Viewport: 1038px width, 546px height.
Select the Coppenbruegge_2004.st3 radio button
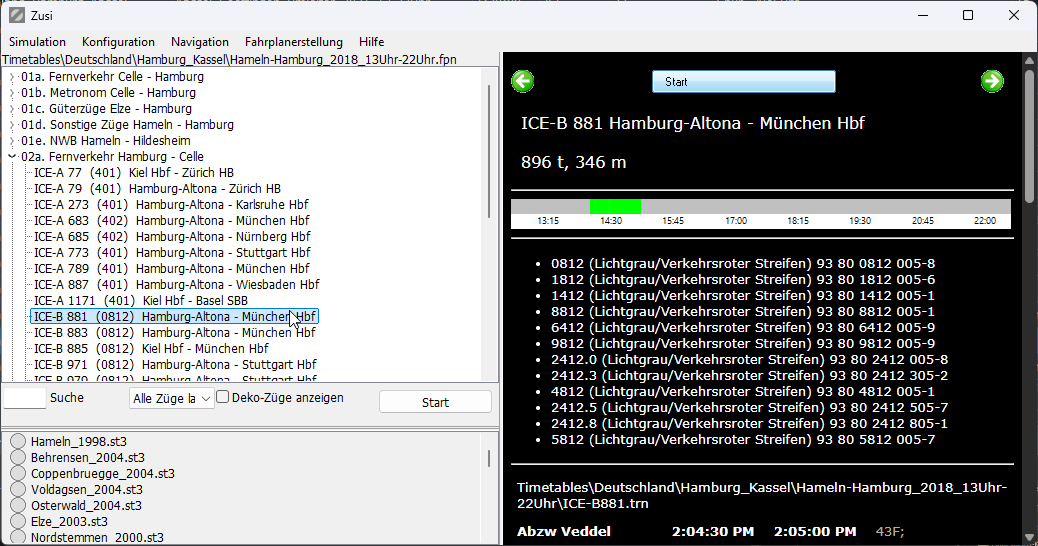point(18,473)
